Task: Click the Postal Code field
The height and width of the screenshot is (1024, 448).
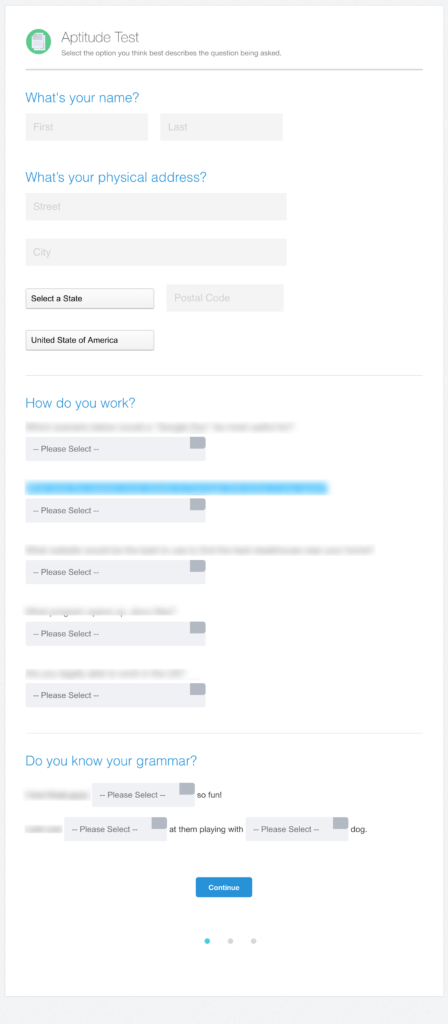Action: pos(225,298)
